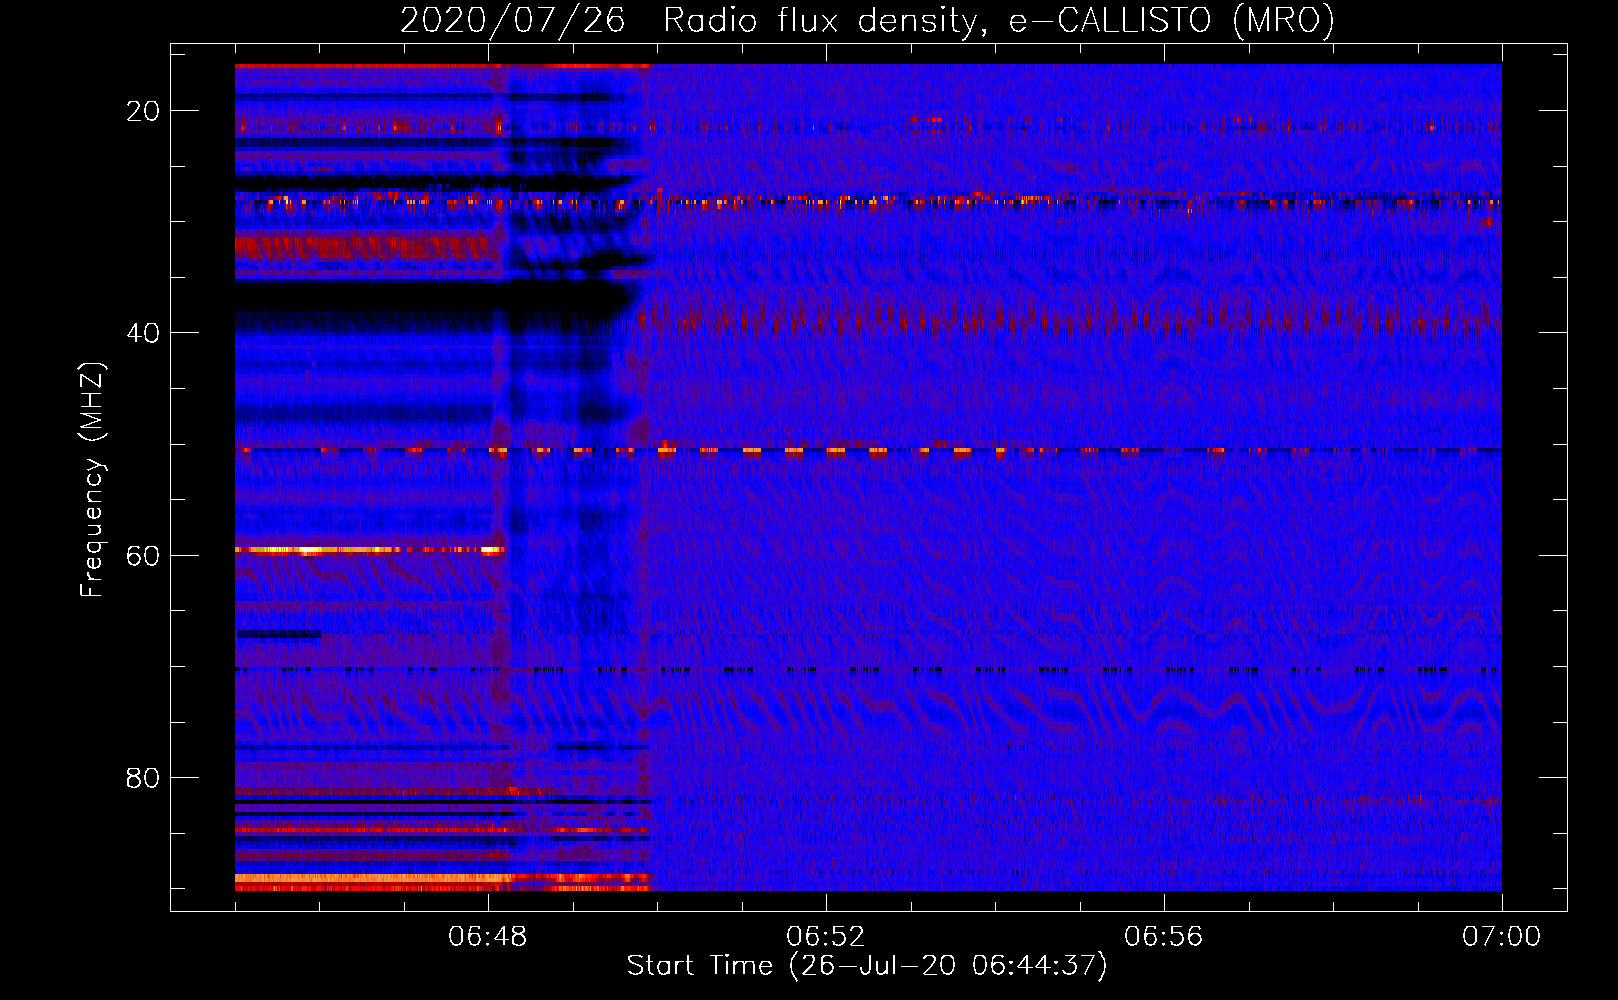The image size is (1618, 1000).
Task: Click the '40' frequency tick label
Action: [143, 333]
